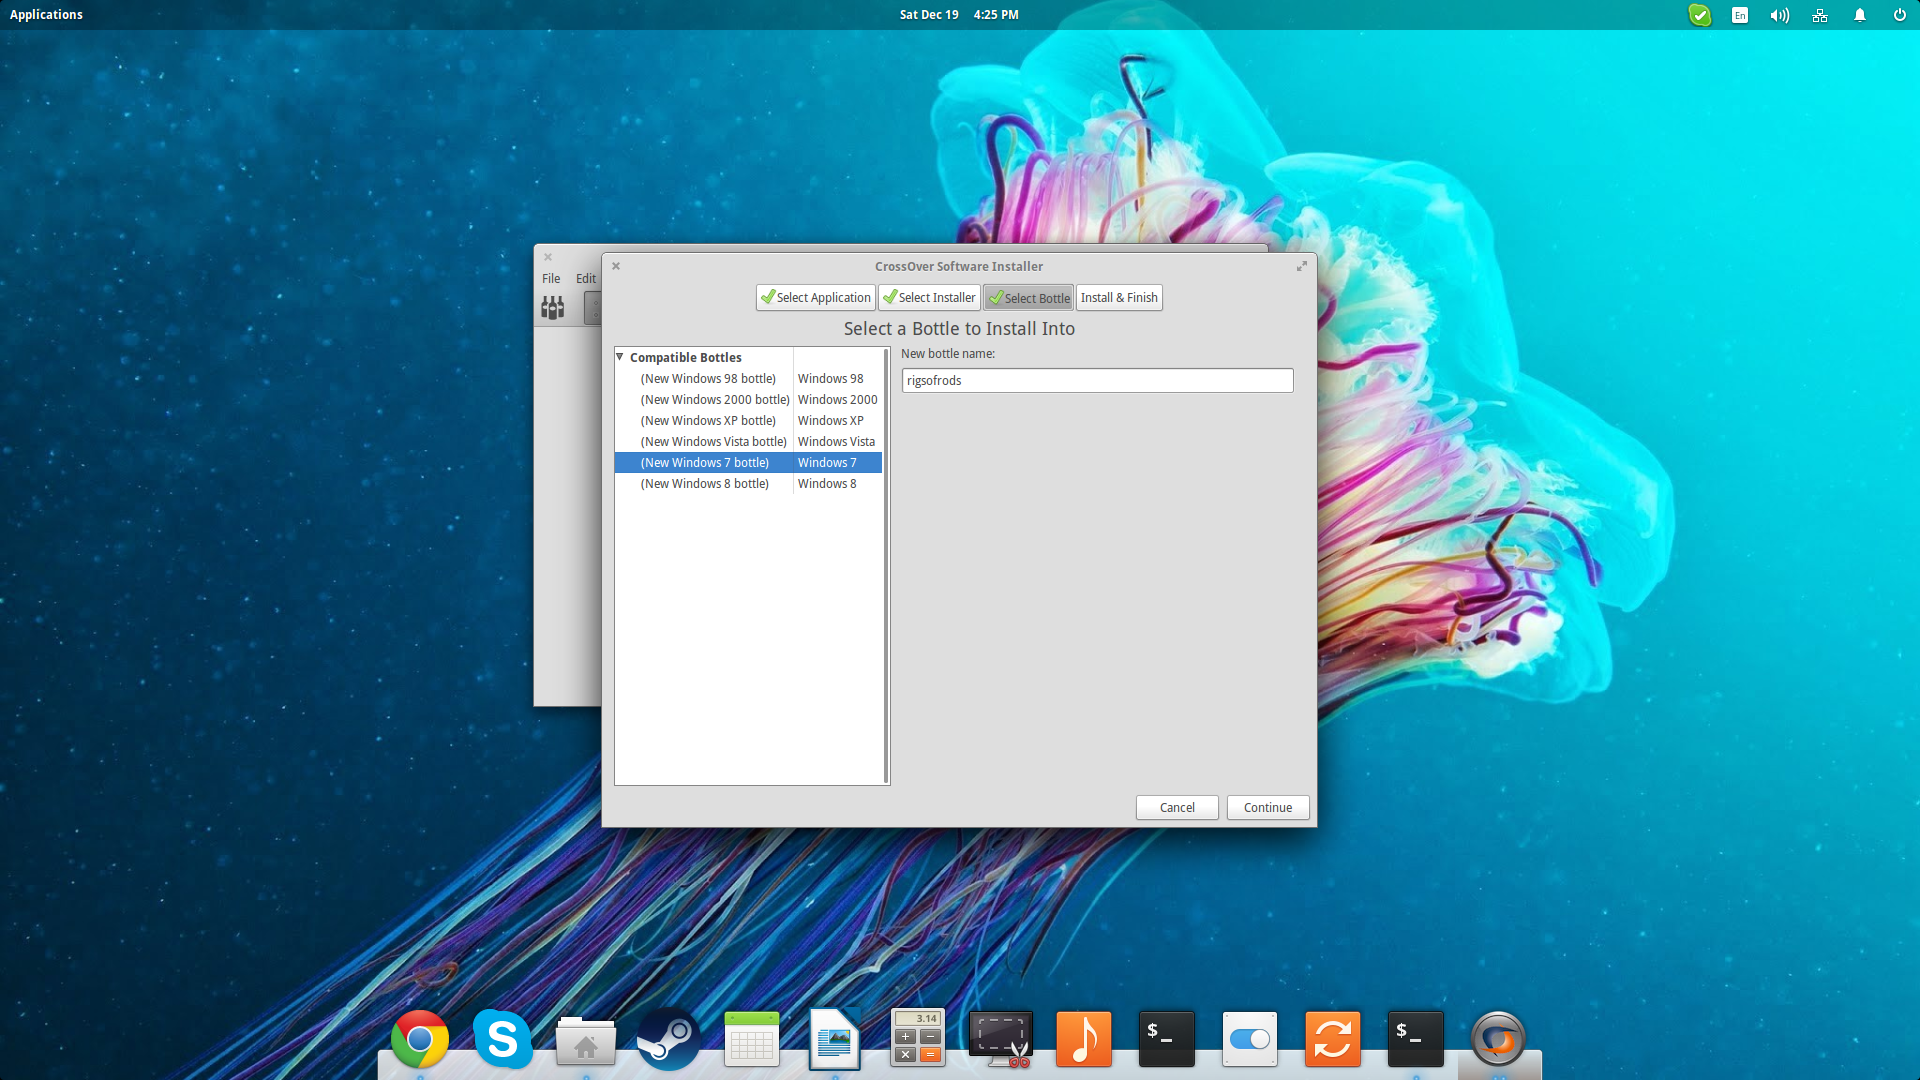Open the network indicator in top panel
The width and height of the screenshot is (1920, 1080).
[x=1820, y=15]
